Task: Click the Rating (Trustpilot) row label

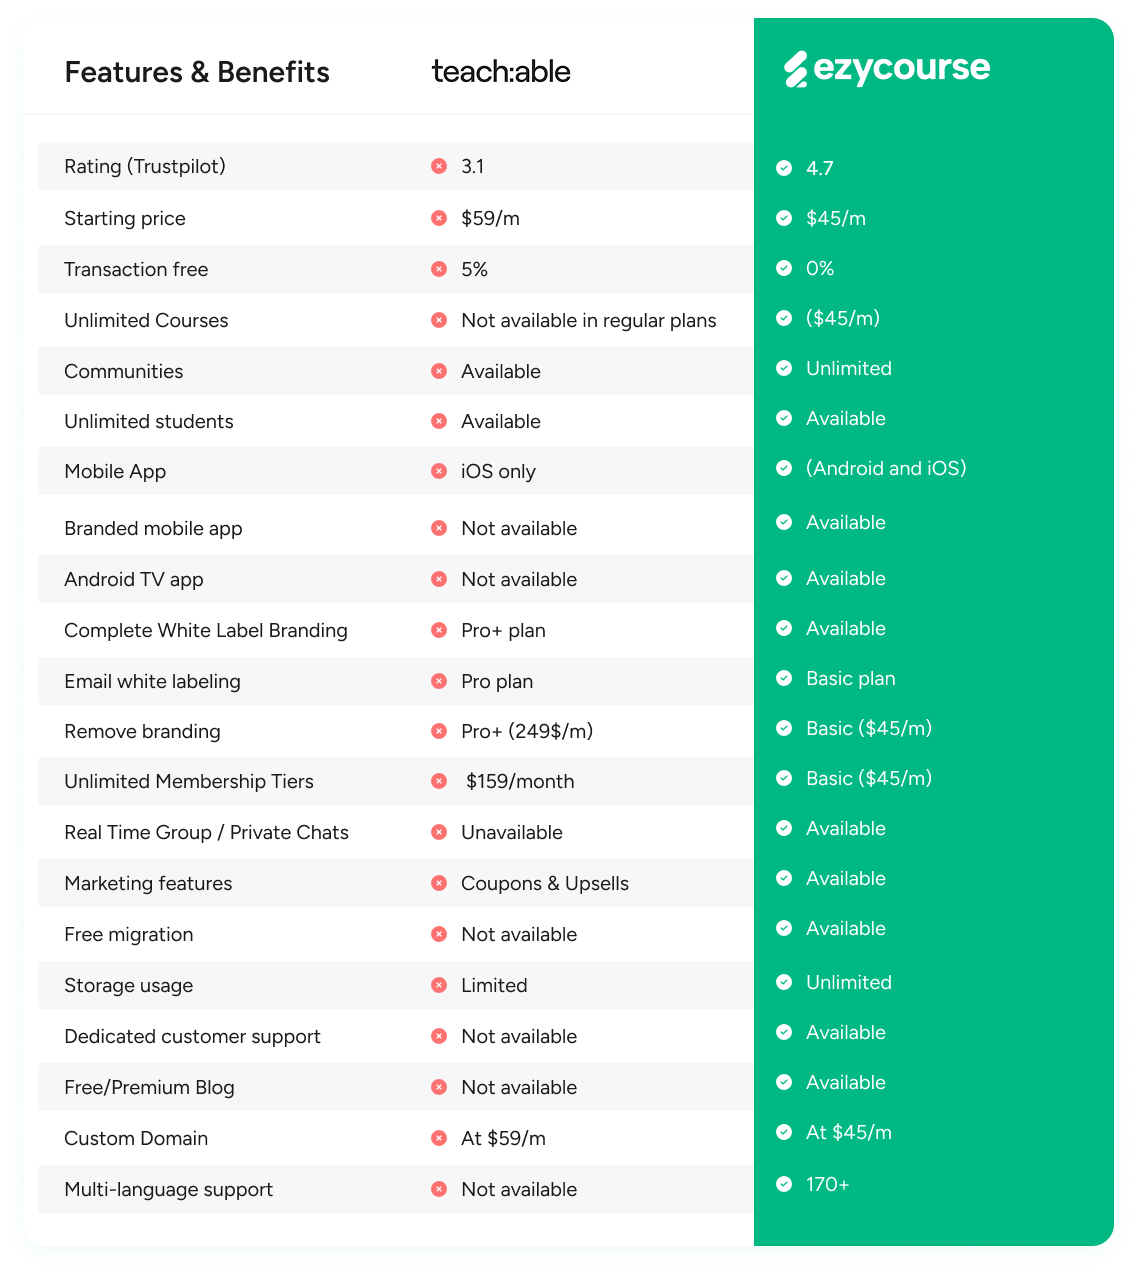Action: (x=145, y=166)
